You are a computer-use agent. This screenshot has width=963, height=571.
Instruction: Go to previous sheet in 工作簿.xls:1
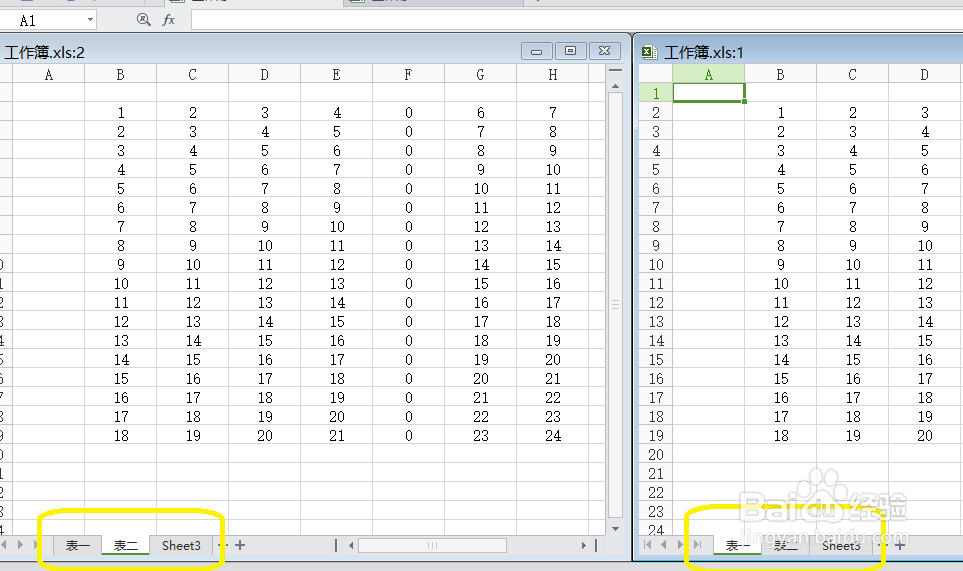pyautogui.click(x=663, y=545)
